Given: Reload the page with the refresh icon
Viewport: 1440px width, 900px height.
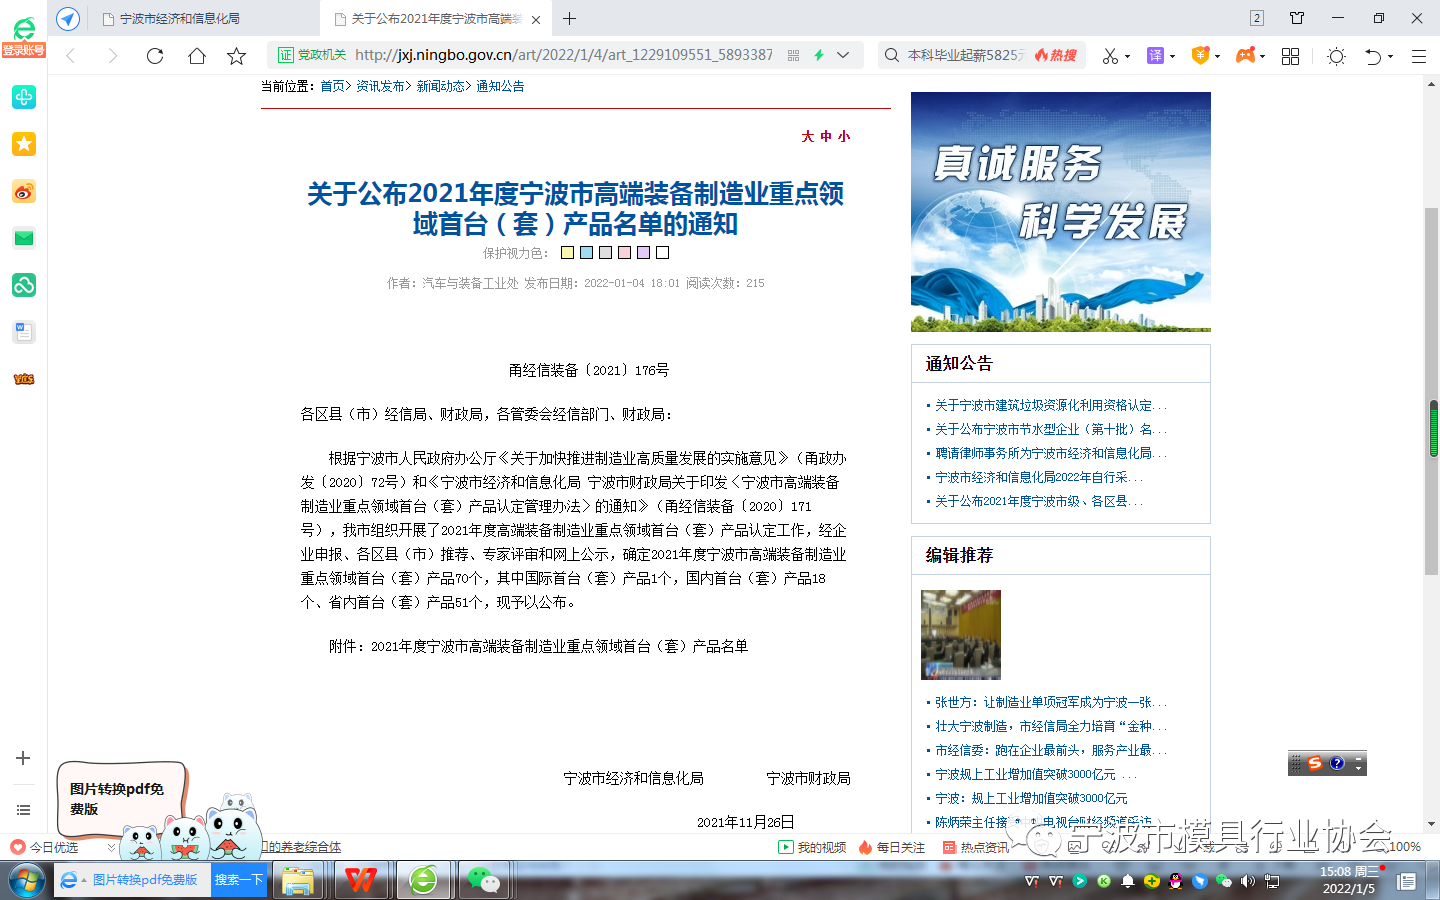Looking at the screenshot, I should point(155,56).
